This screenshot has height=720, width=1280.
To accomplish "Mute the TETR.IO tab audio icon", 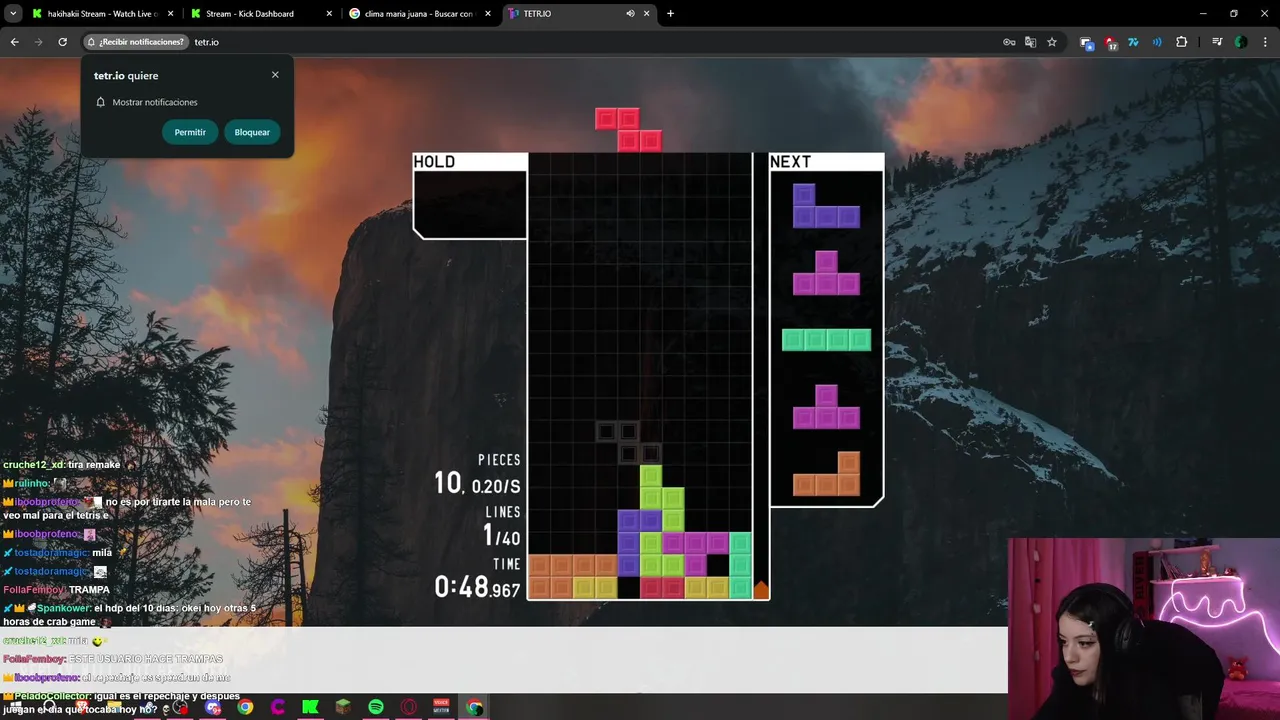I will [x=630, y=14].
